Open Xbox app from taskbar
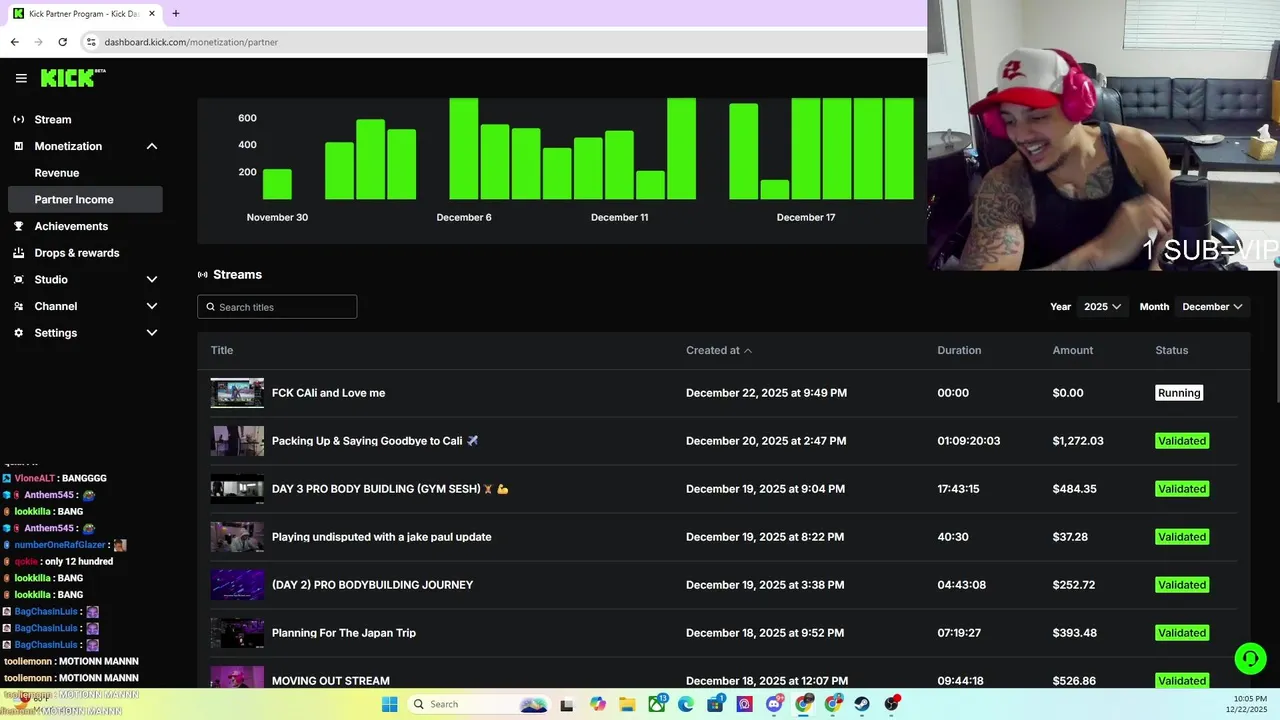 657,704
